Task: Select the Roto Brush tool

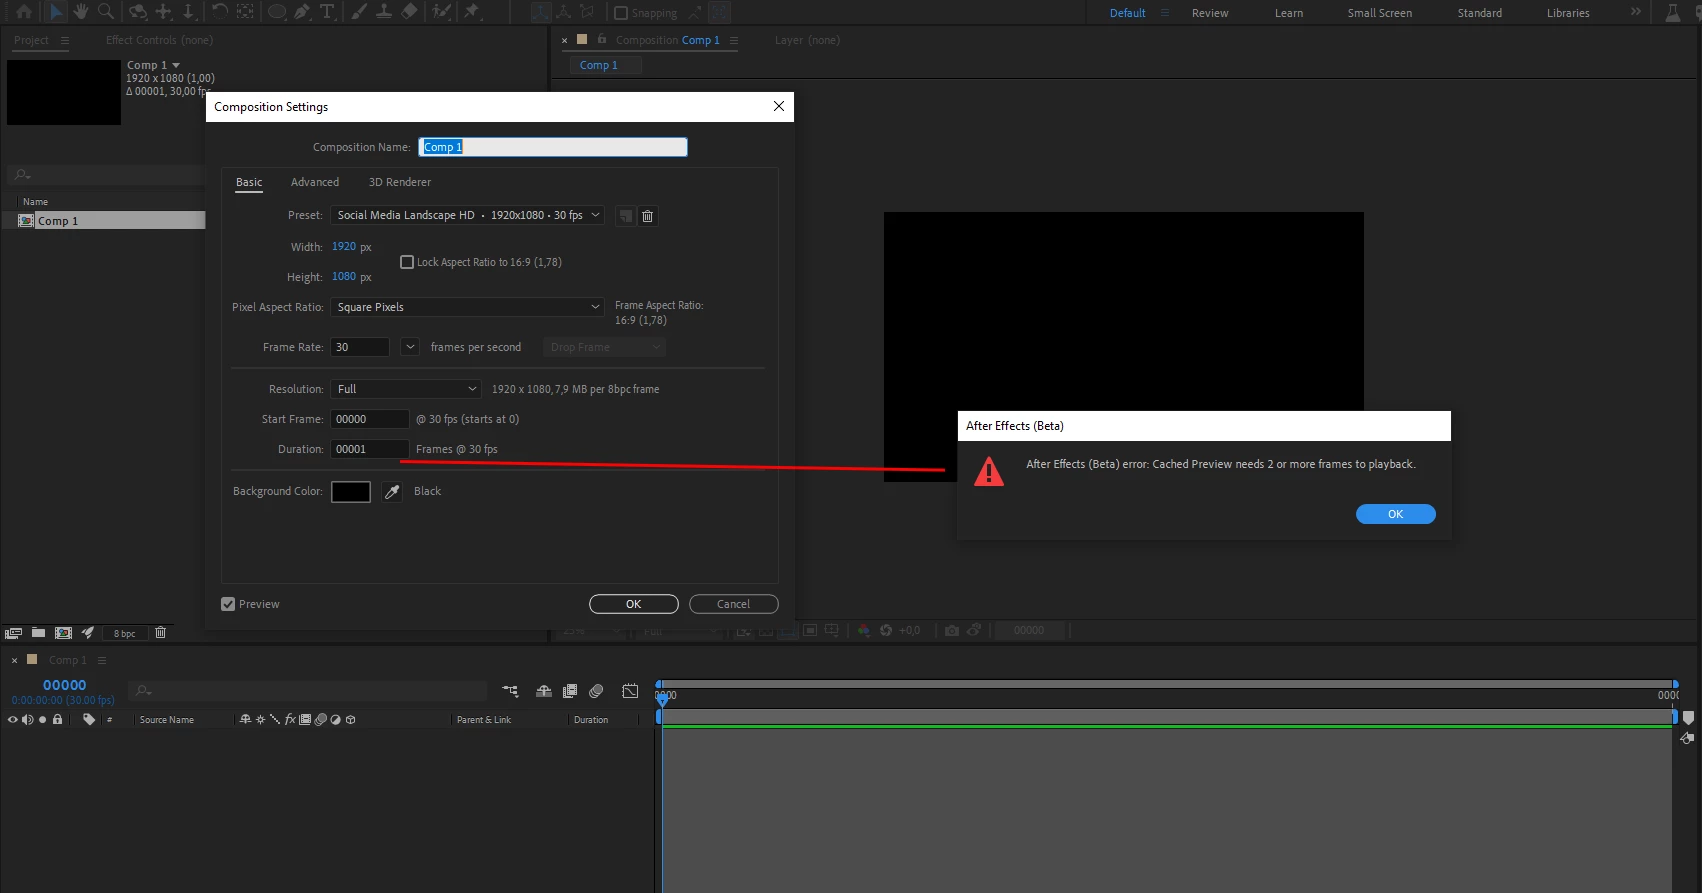Action: [441, 12]
